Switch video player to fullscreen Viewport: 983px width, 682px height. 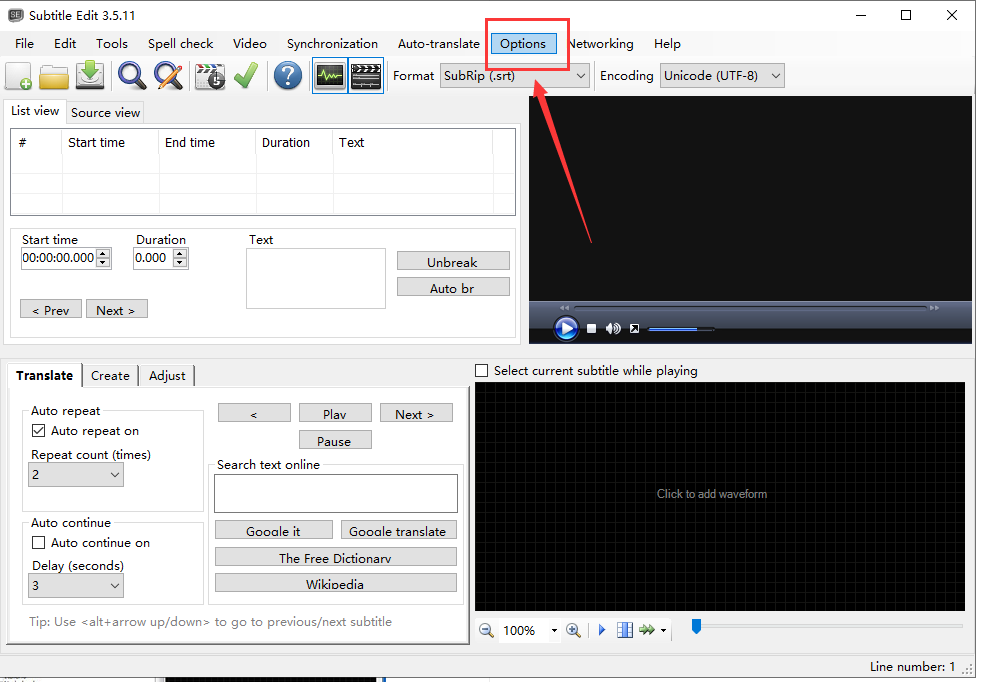[634, 328]
